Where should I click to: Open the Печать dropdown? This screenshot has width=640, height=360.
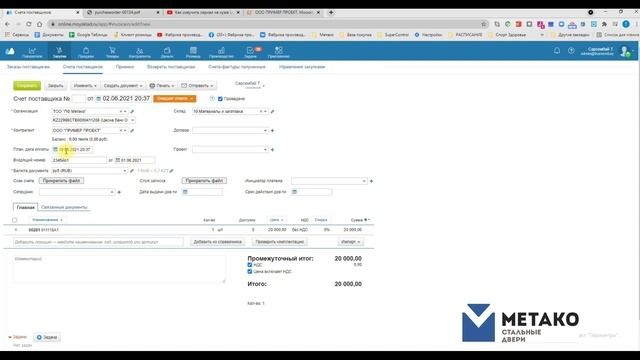click(x=162, y=86)
